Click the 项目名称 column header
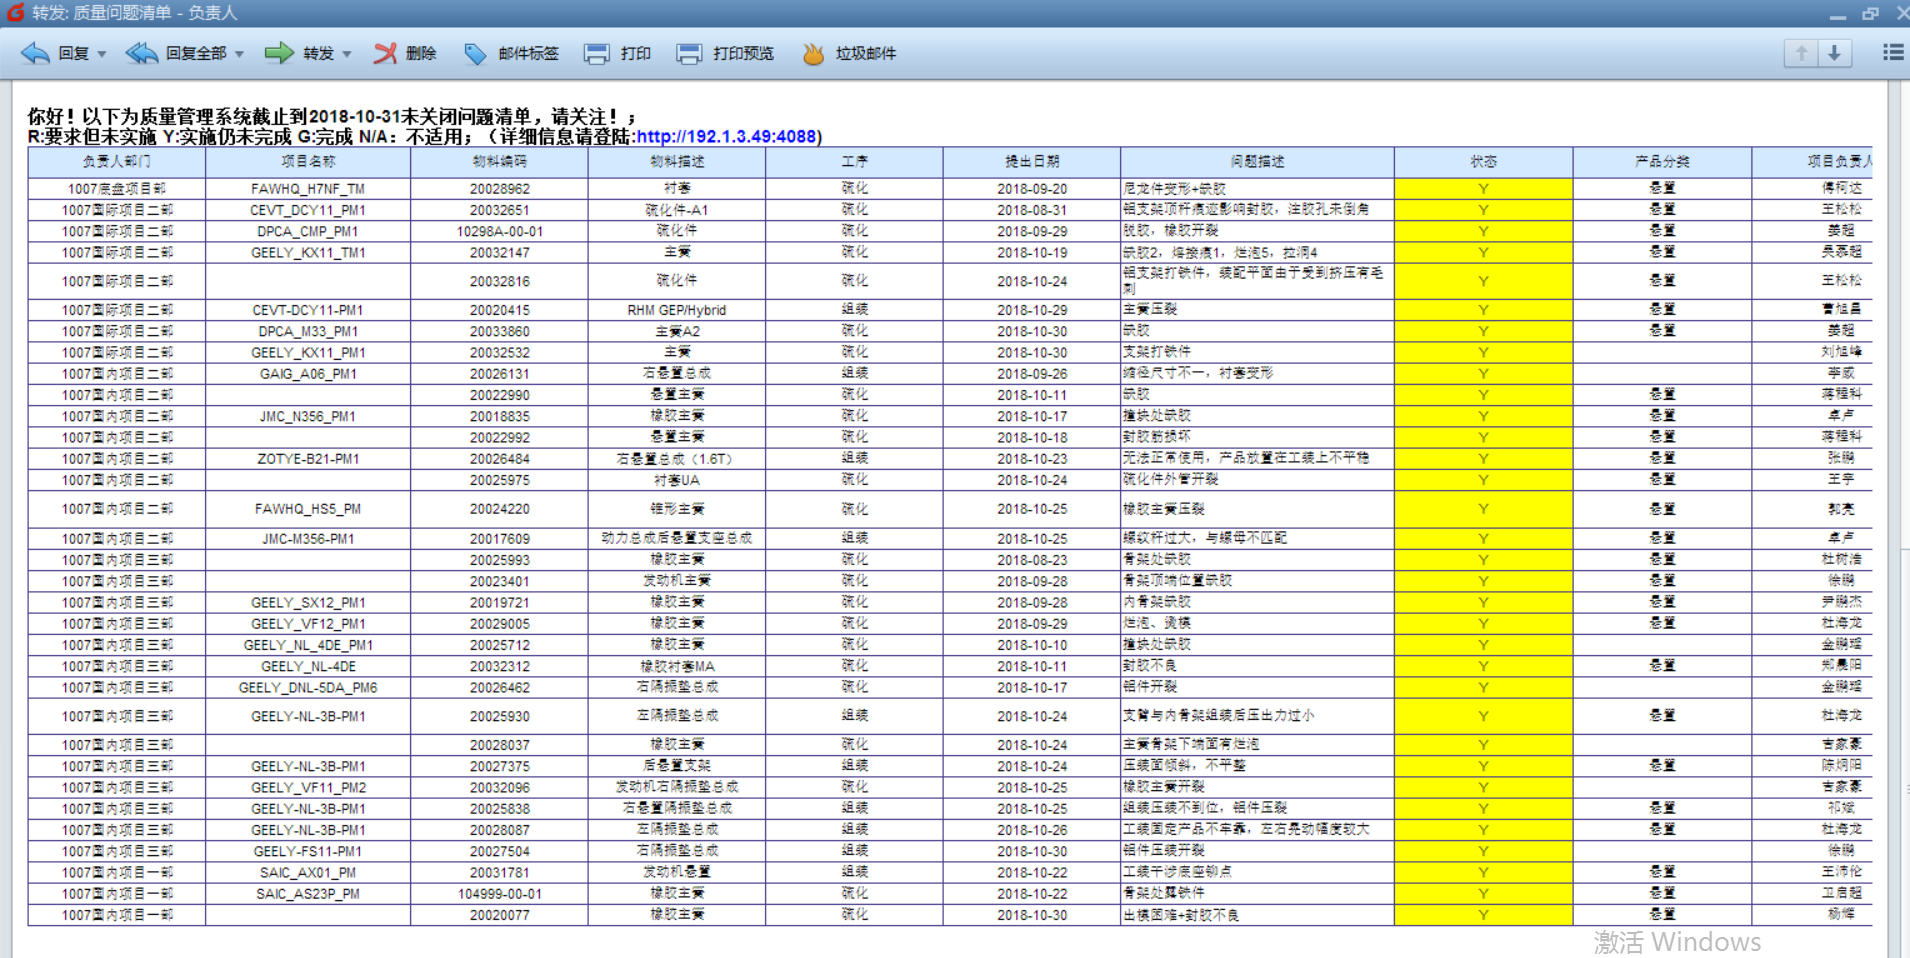 (308, 162)
